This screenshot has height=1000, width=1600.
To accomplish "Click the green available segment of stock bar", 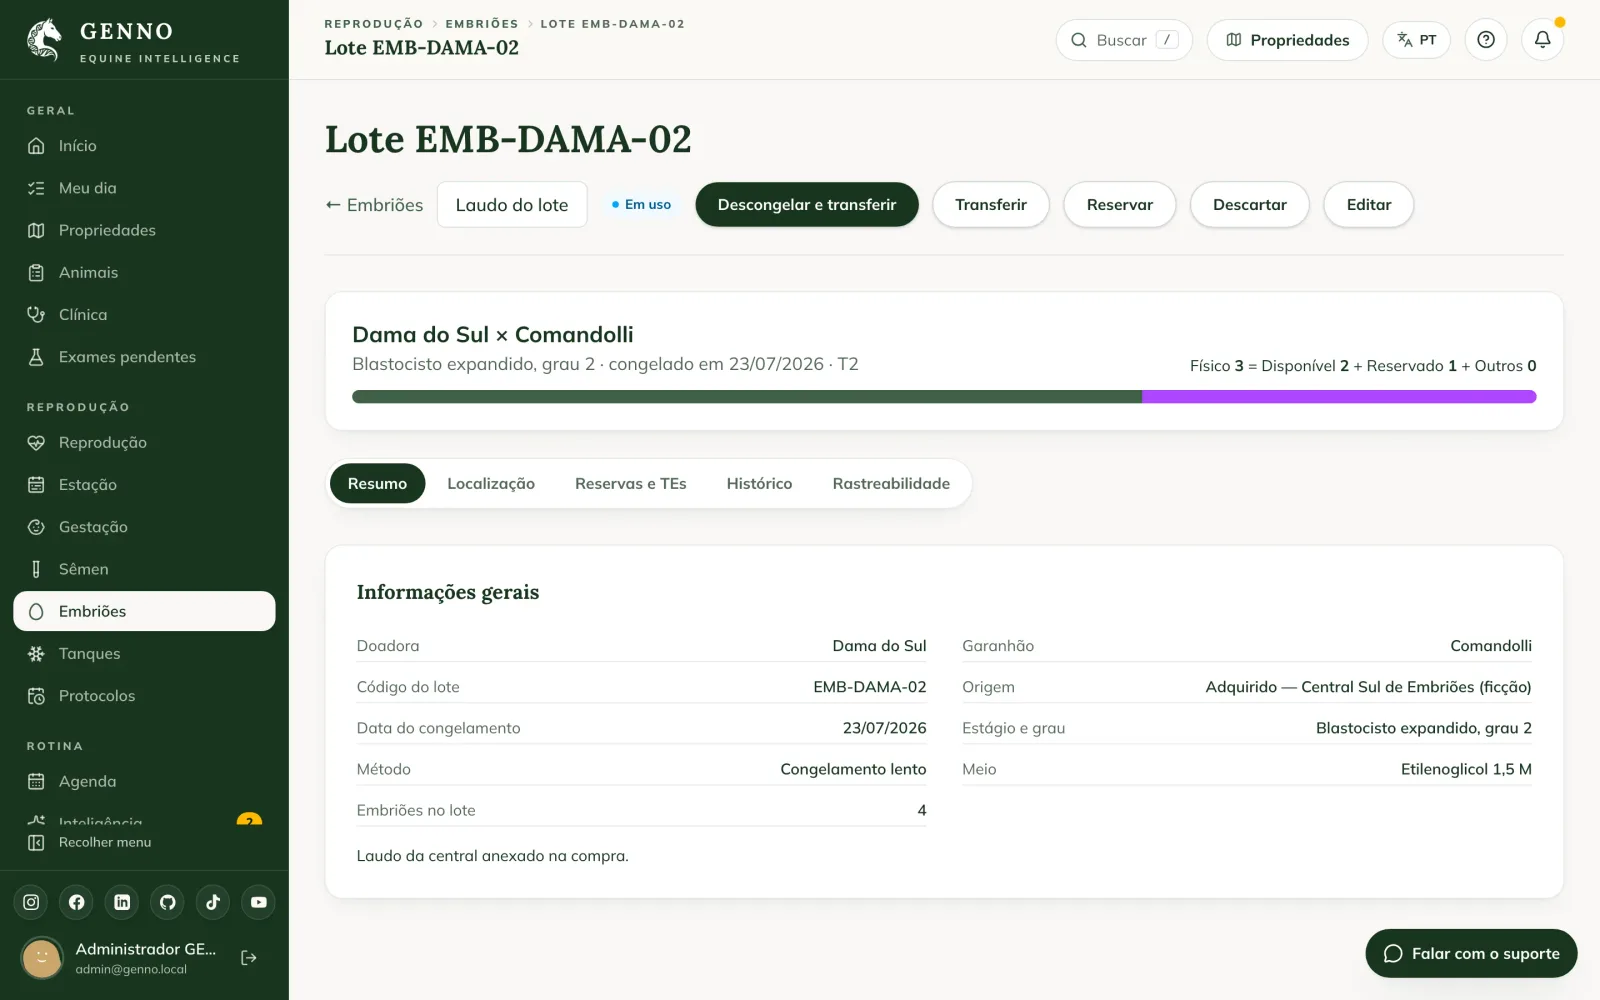I will [747, 397].
